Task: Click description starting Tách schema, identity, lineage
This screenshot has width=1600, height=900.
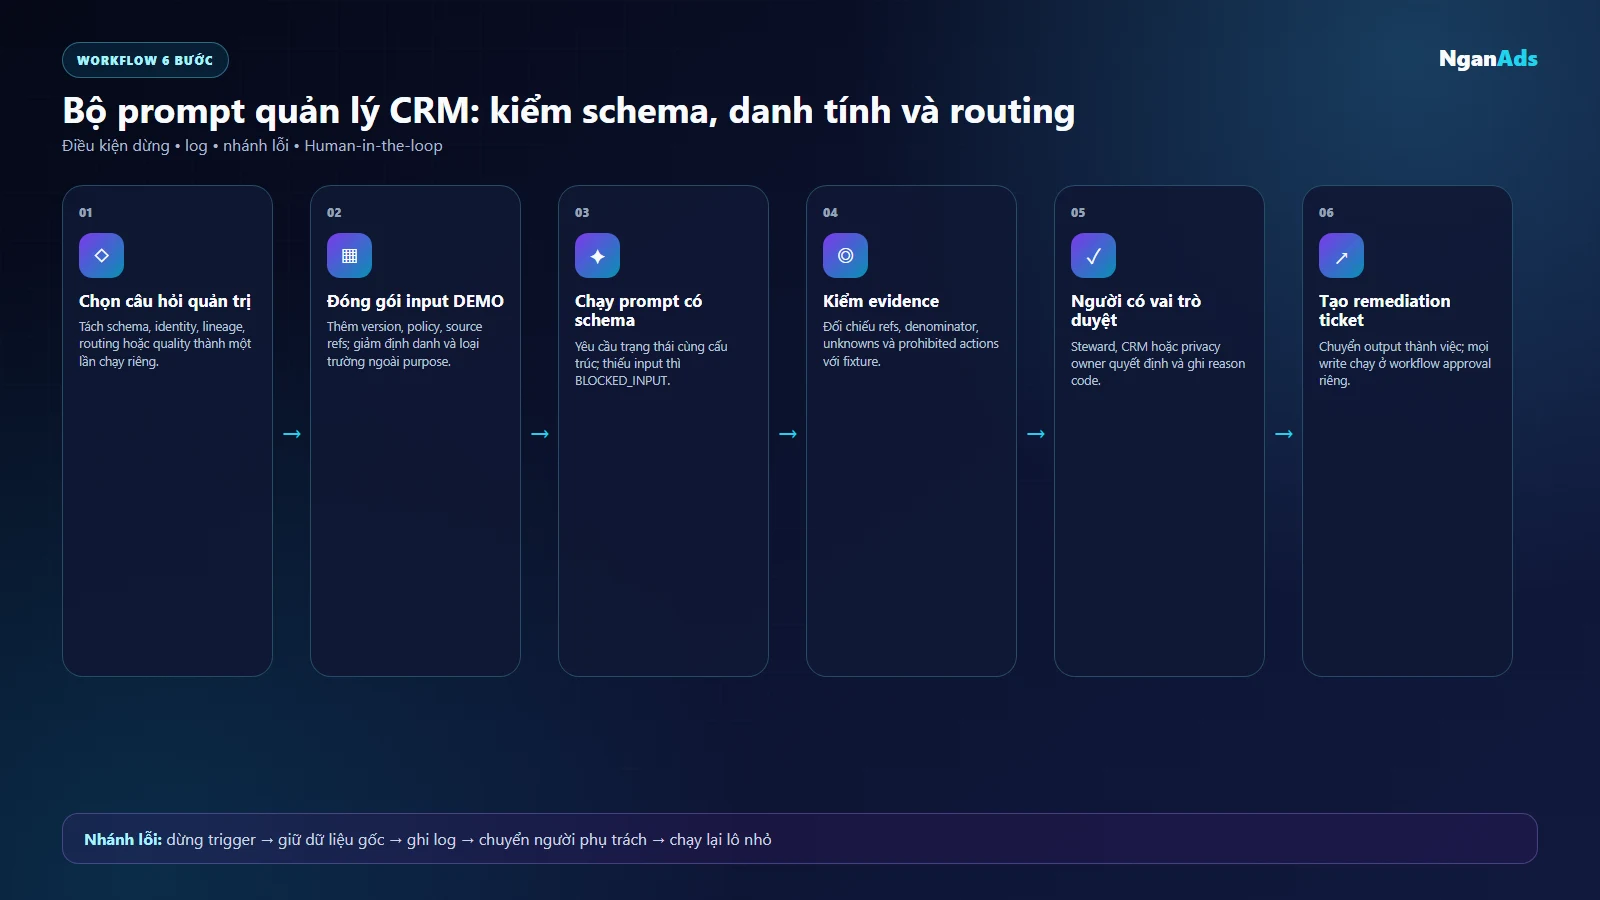Action: [x=165, y=344]
